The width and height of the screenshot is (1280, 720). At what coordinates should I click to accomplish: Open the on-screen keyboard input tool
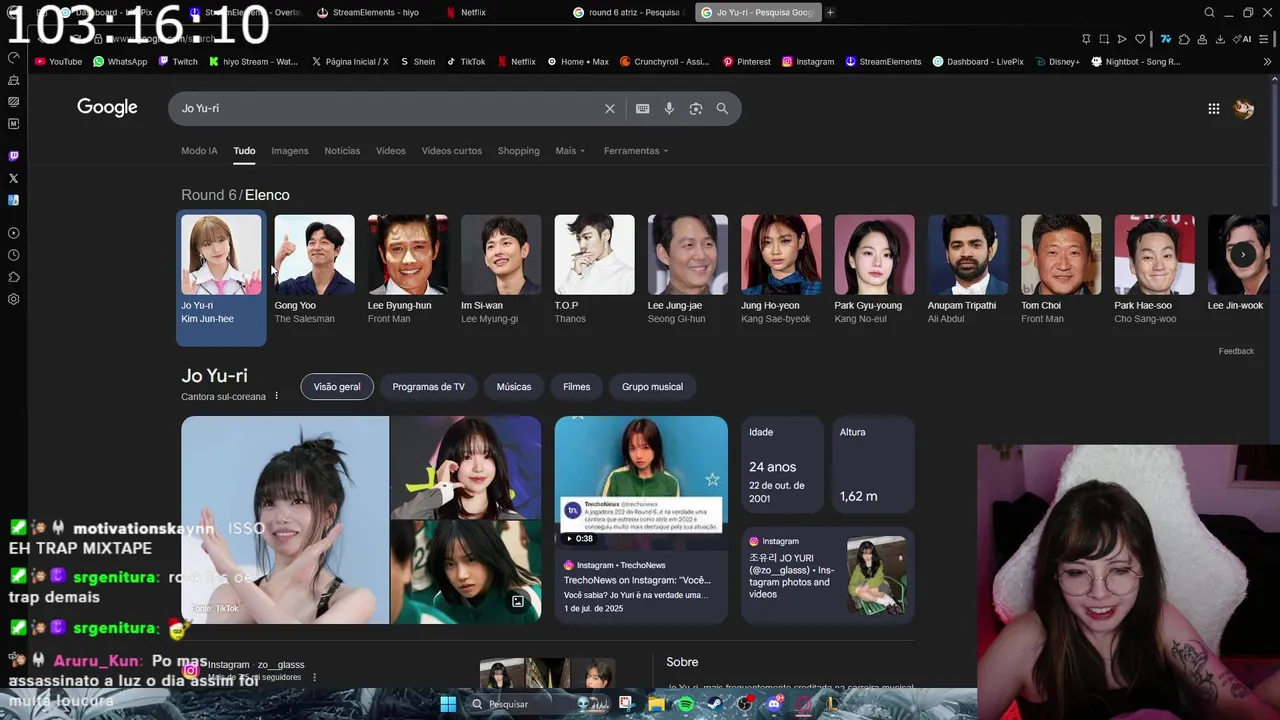[643, 109]
